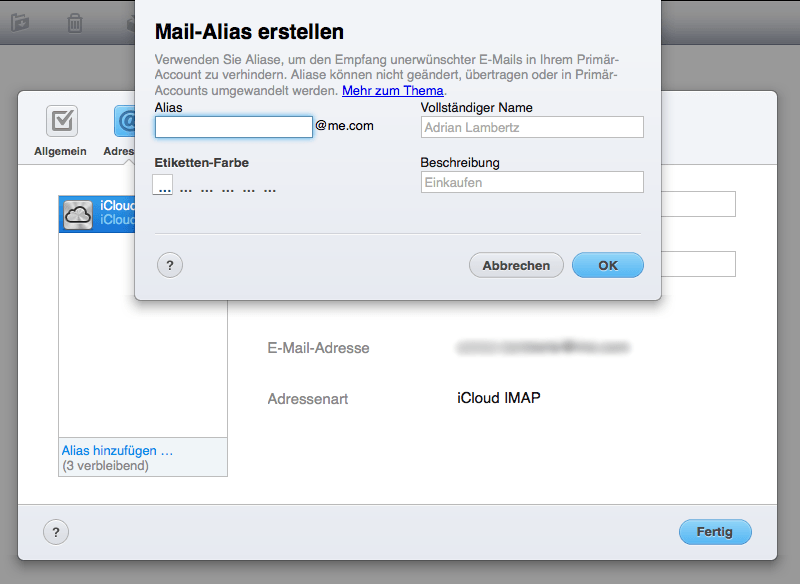
Task: Click the move-to-folder icon in the toolbar
Action: (x=20, y=23)
